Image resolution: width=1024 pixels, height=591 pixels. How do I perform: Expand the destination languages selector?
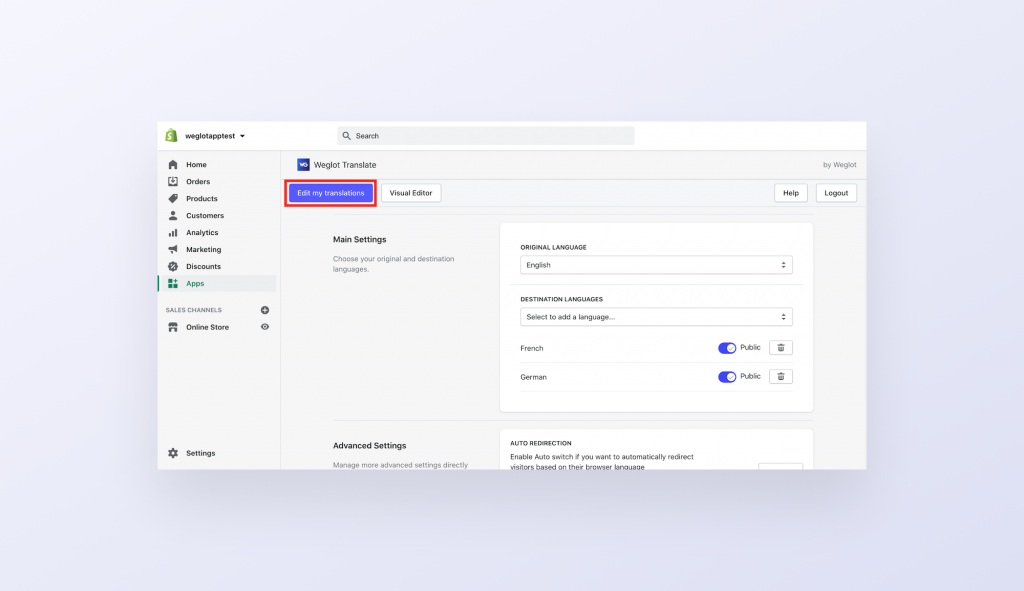[x=656, y=317]
